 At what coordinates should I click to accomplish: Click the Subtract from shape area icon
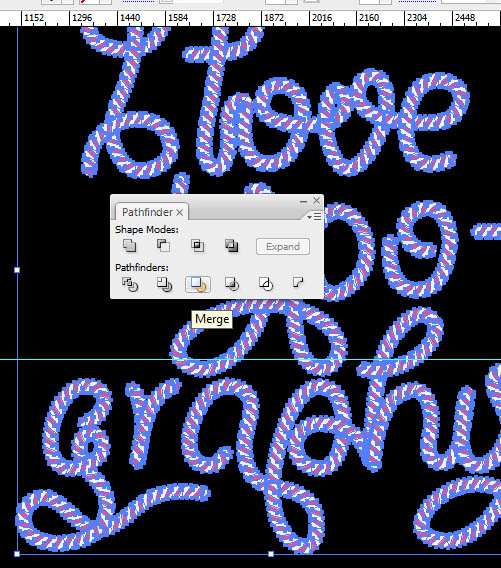click(x=163, y=246)
